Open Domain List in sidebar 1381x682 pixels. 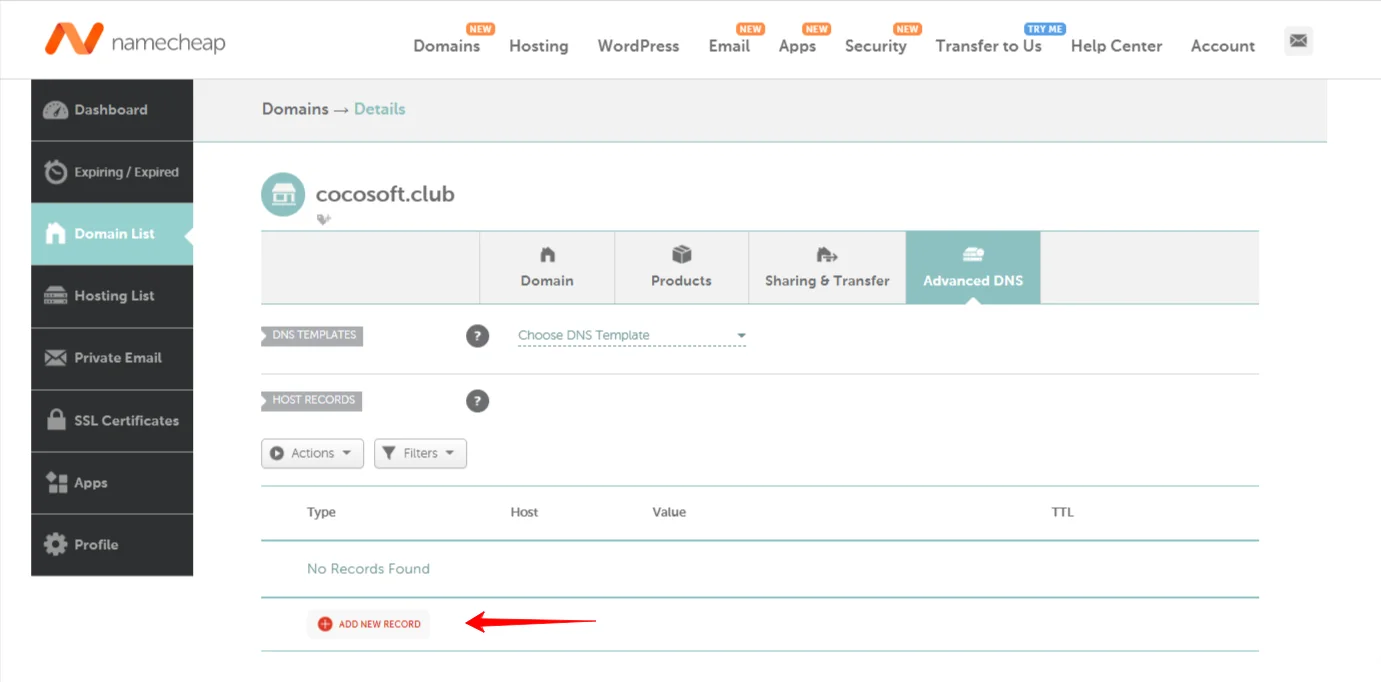(x=112, y=234)
